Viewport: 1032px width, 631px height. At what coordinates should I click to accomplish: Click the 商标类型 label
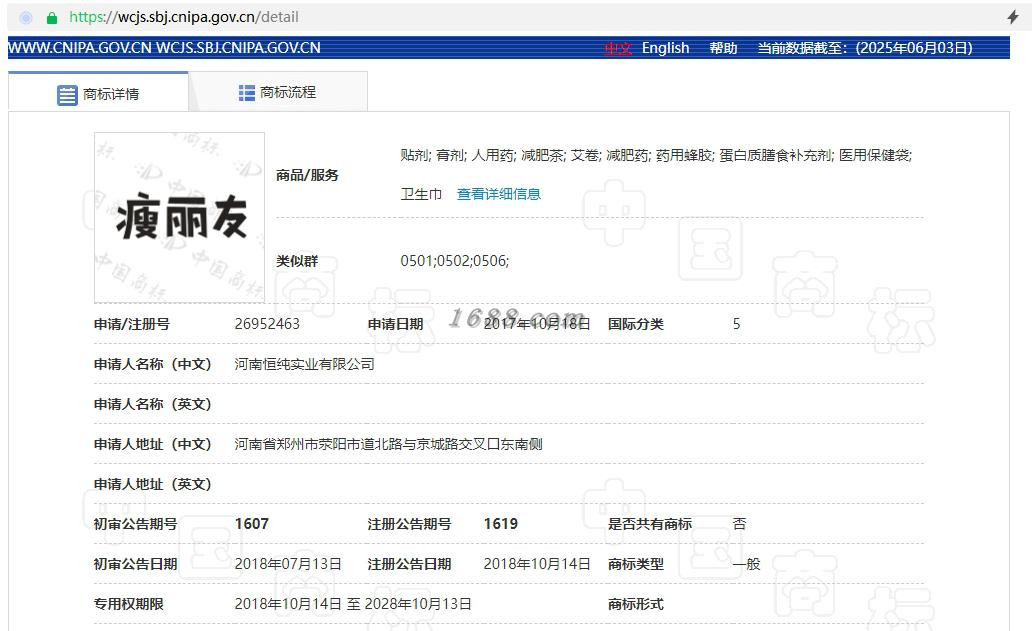pos(636,564)
